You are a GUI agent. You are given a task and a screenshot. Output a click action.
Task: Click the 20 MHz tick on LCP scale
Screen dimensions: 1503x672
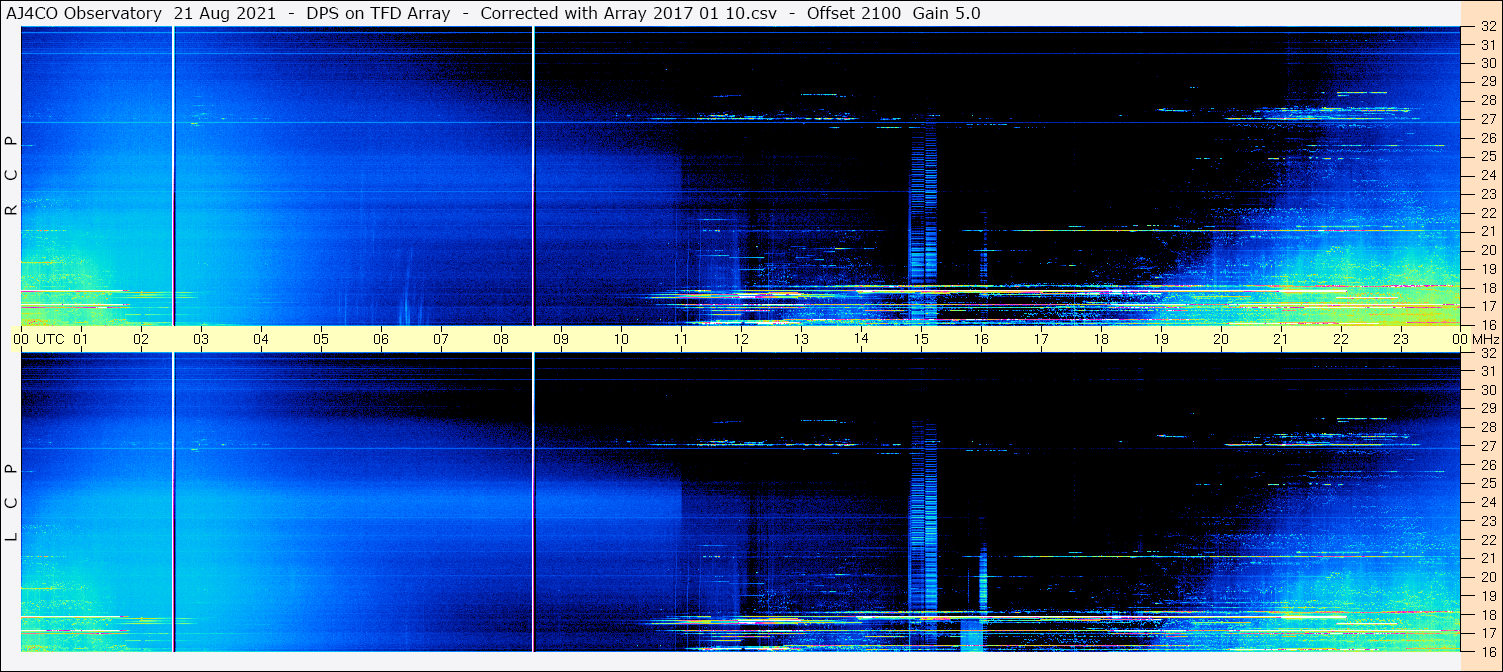pos(1487,577)
